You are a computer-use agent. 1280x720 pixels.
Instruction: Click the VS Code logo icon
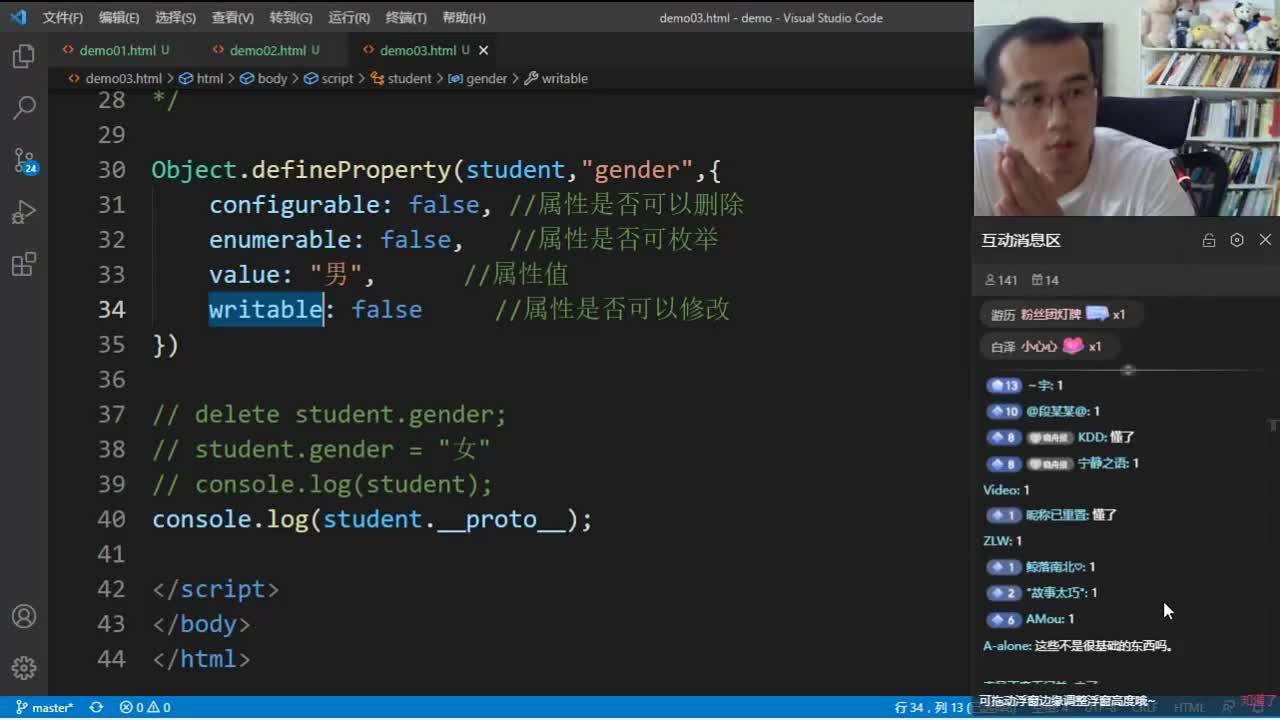(x=18, y=17)
